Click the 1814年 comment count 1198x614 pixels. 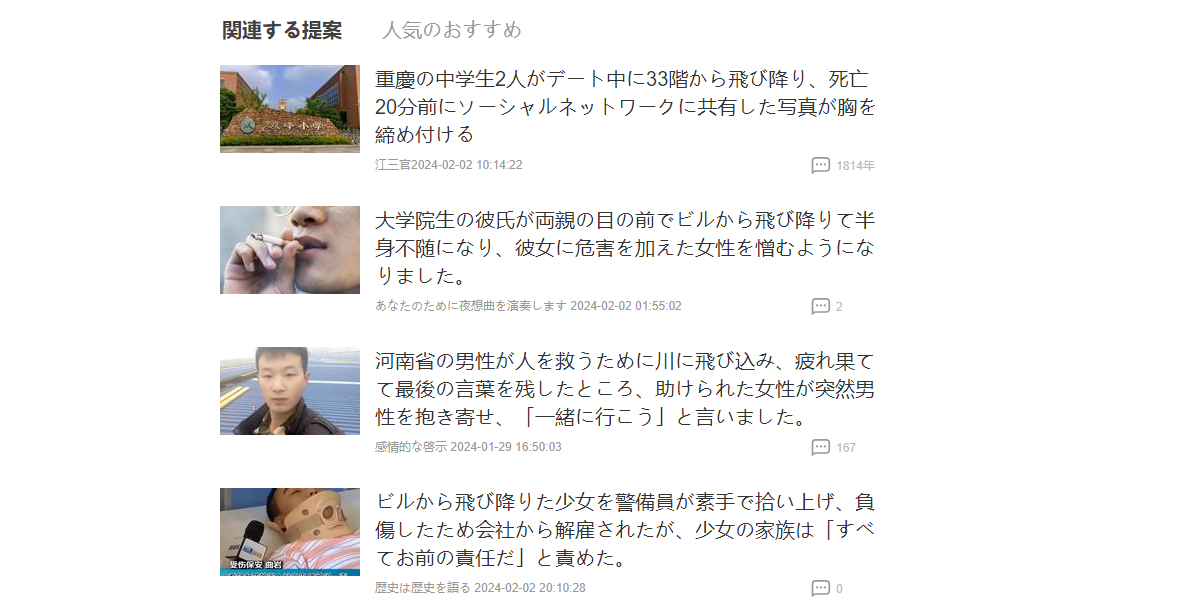coord(855,166)
